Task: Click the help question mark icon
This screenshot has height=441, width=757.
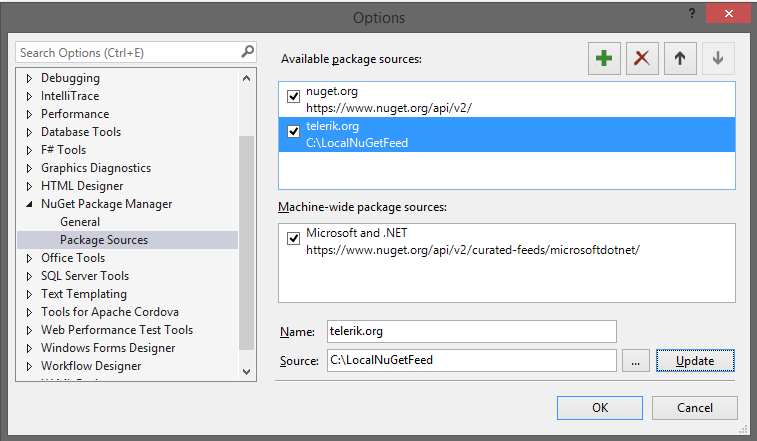Action: point(691,13)
